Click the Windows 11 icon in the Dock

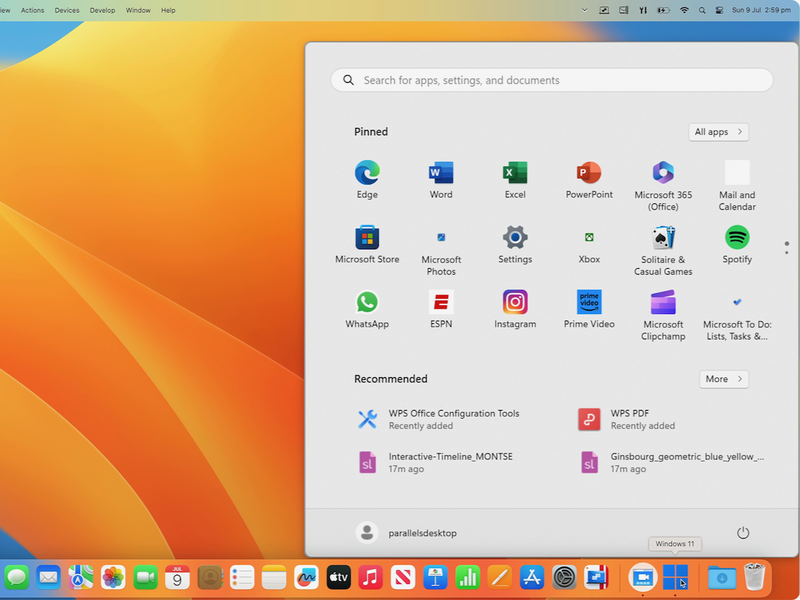676,577
